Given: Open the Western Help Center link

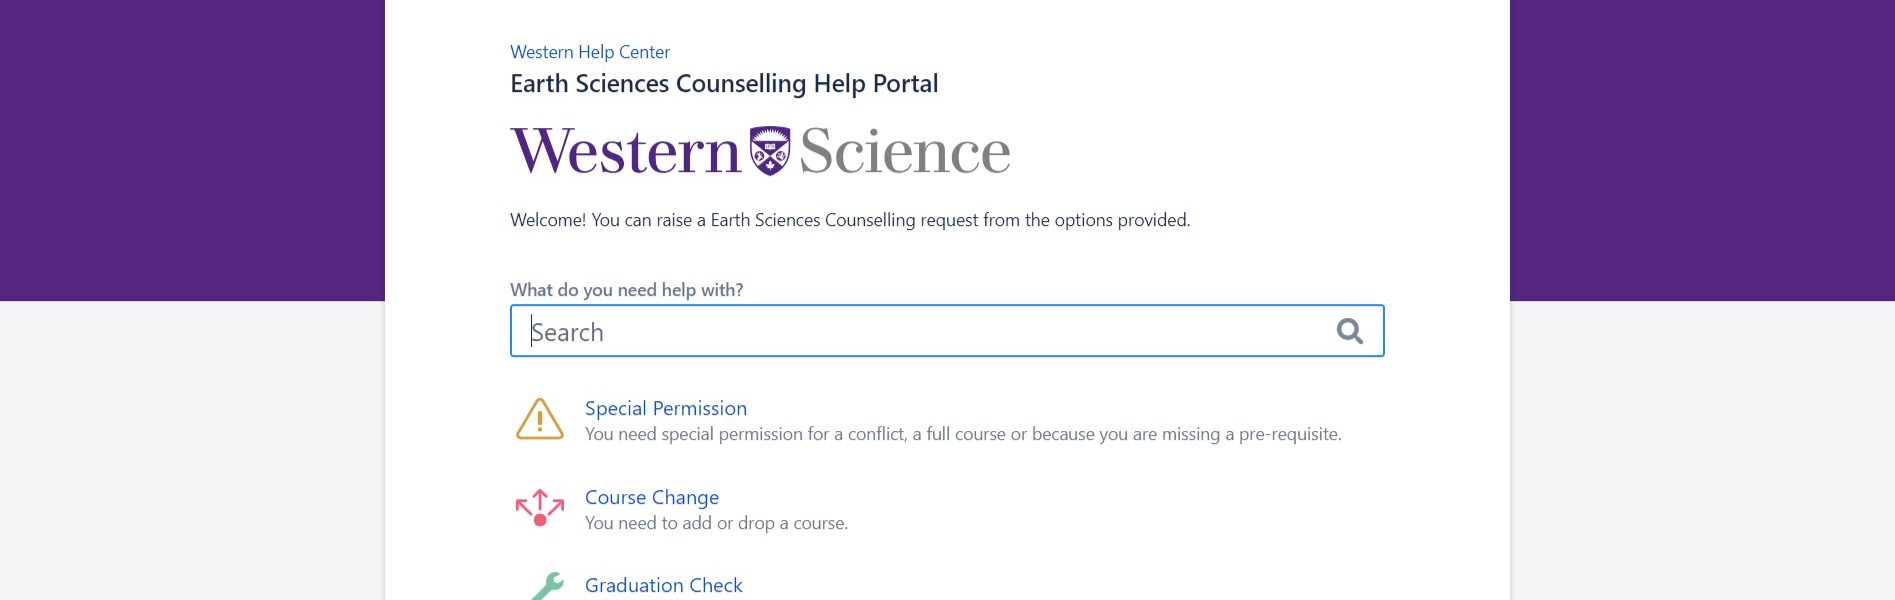Looking at the screenshot, I should [590, 52].
